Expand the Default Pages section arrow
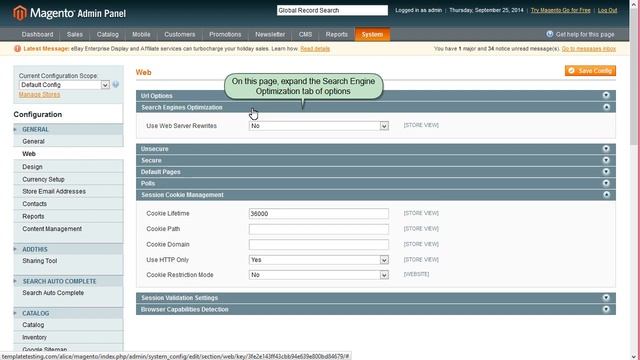The image size is (640, 360). pos(606,171)
